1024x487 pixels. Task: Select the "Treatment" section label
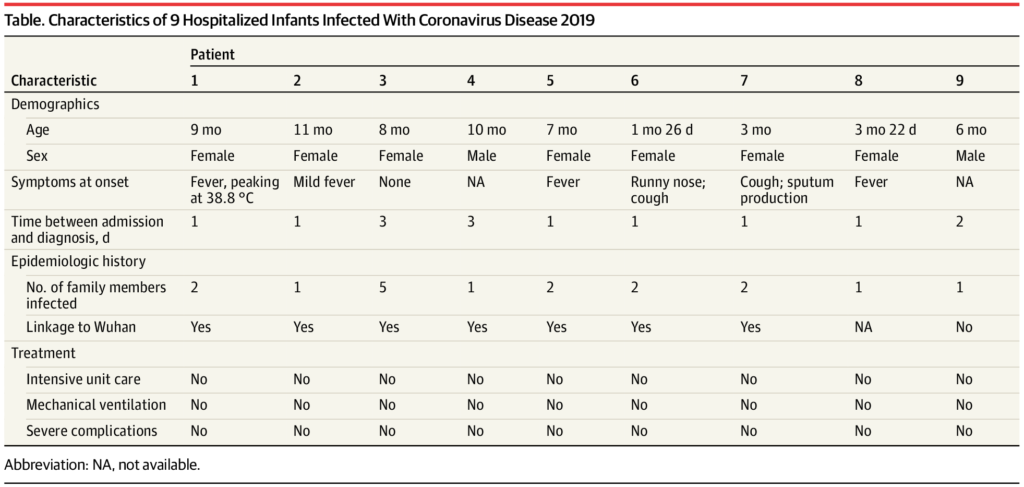(45, 353)
